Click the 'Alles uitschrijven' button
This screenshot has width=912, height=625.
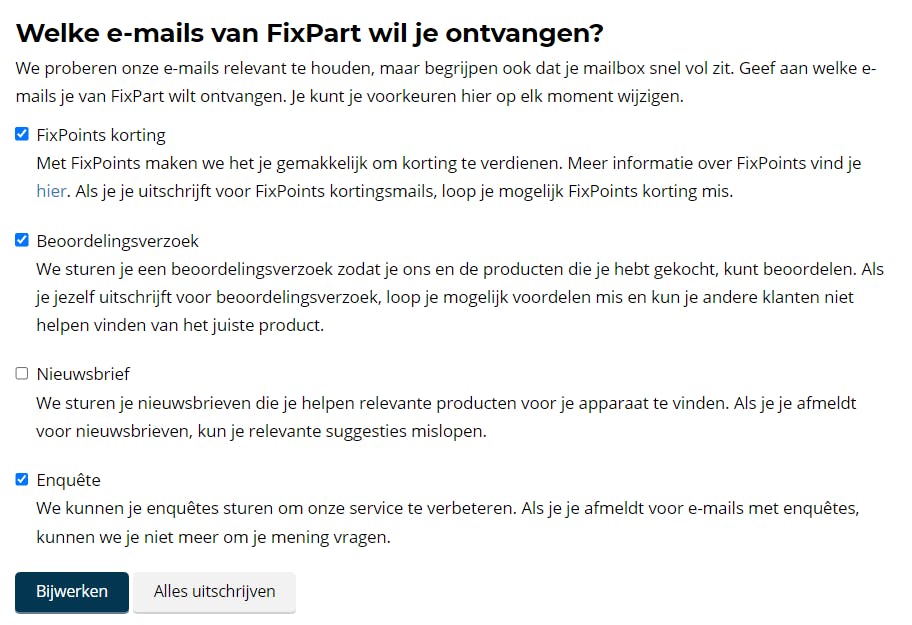[214, 591]
